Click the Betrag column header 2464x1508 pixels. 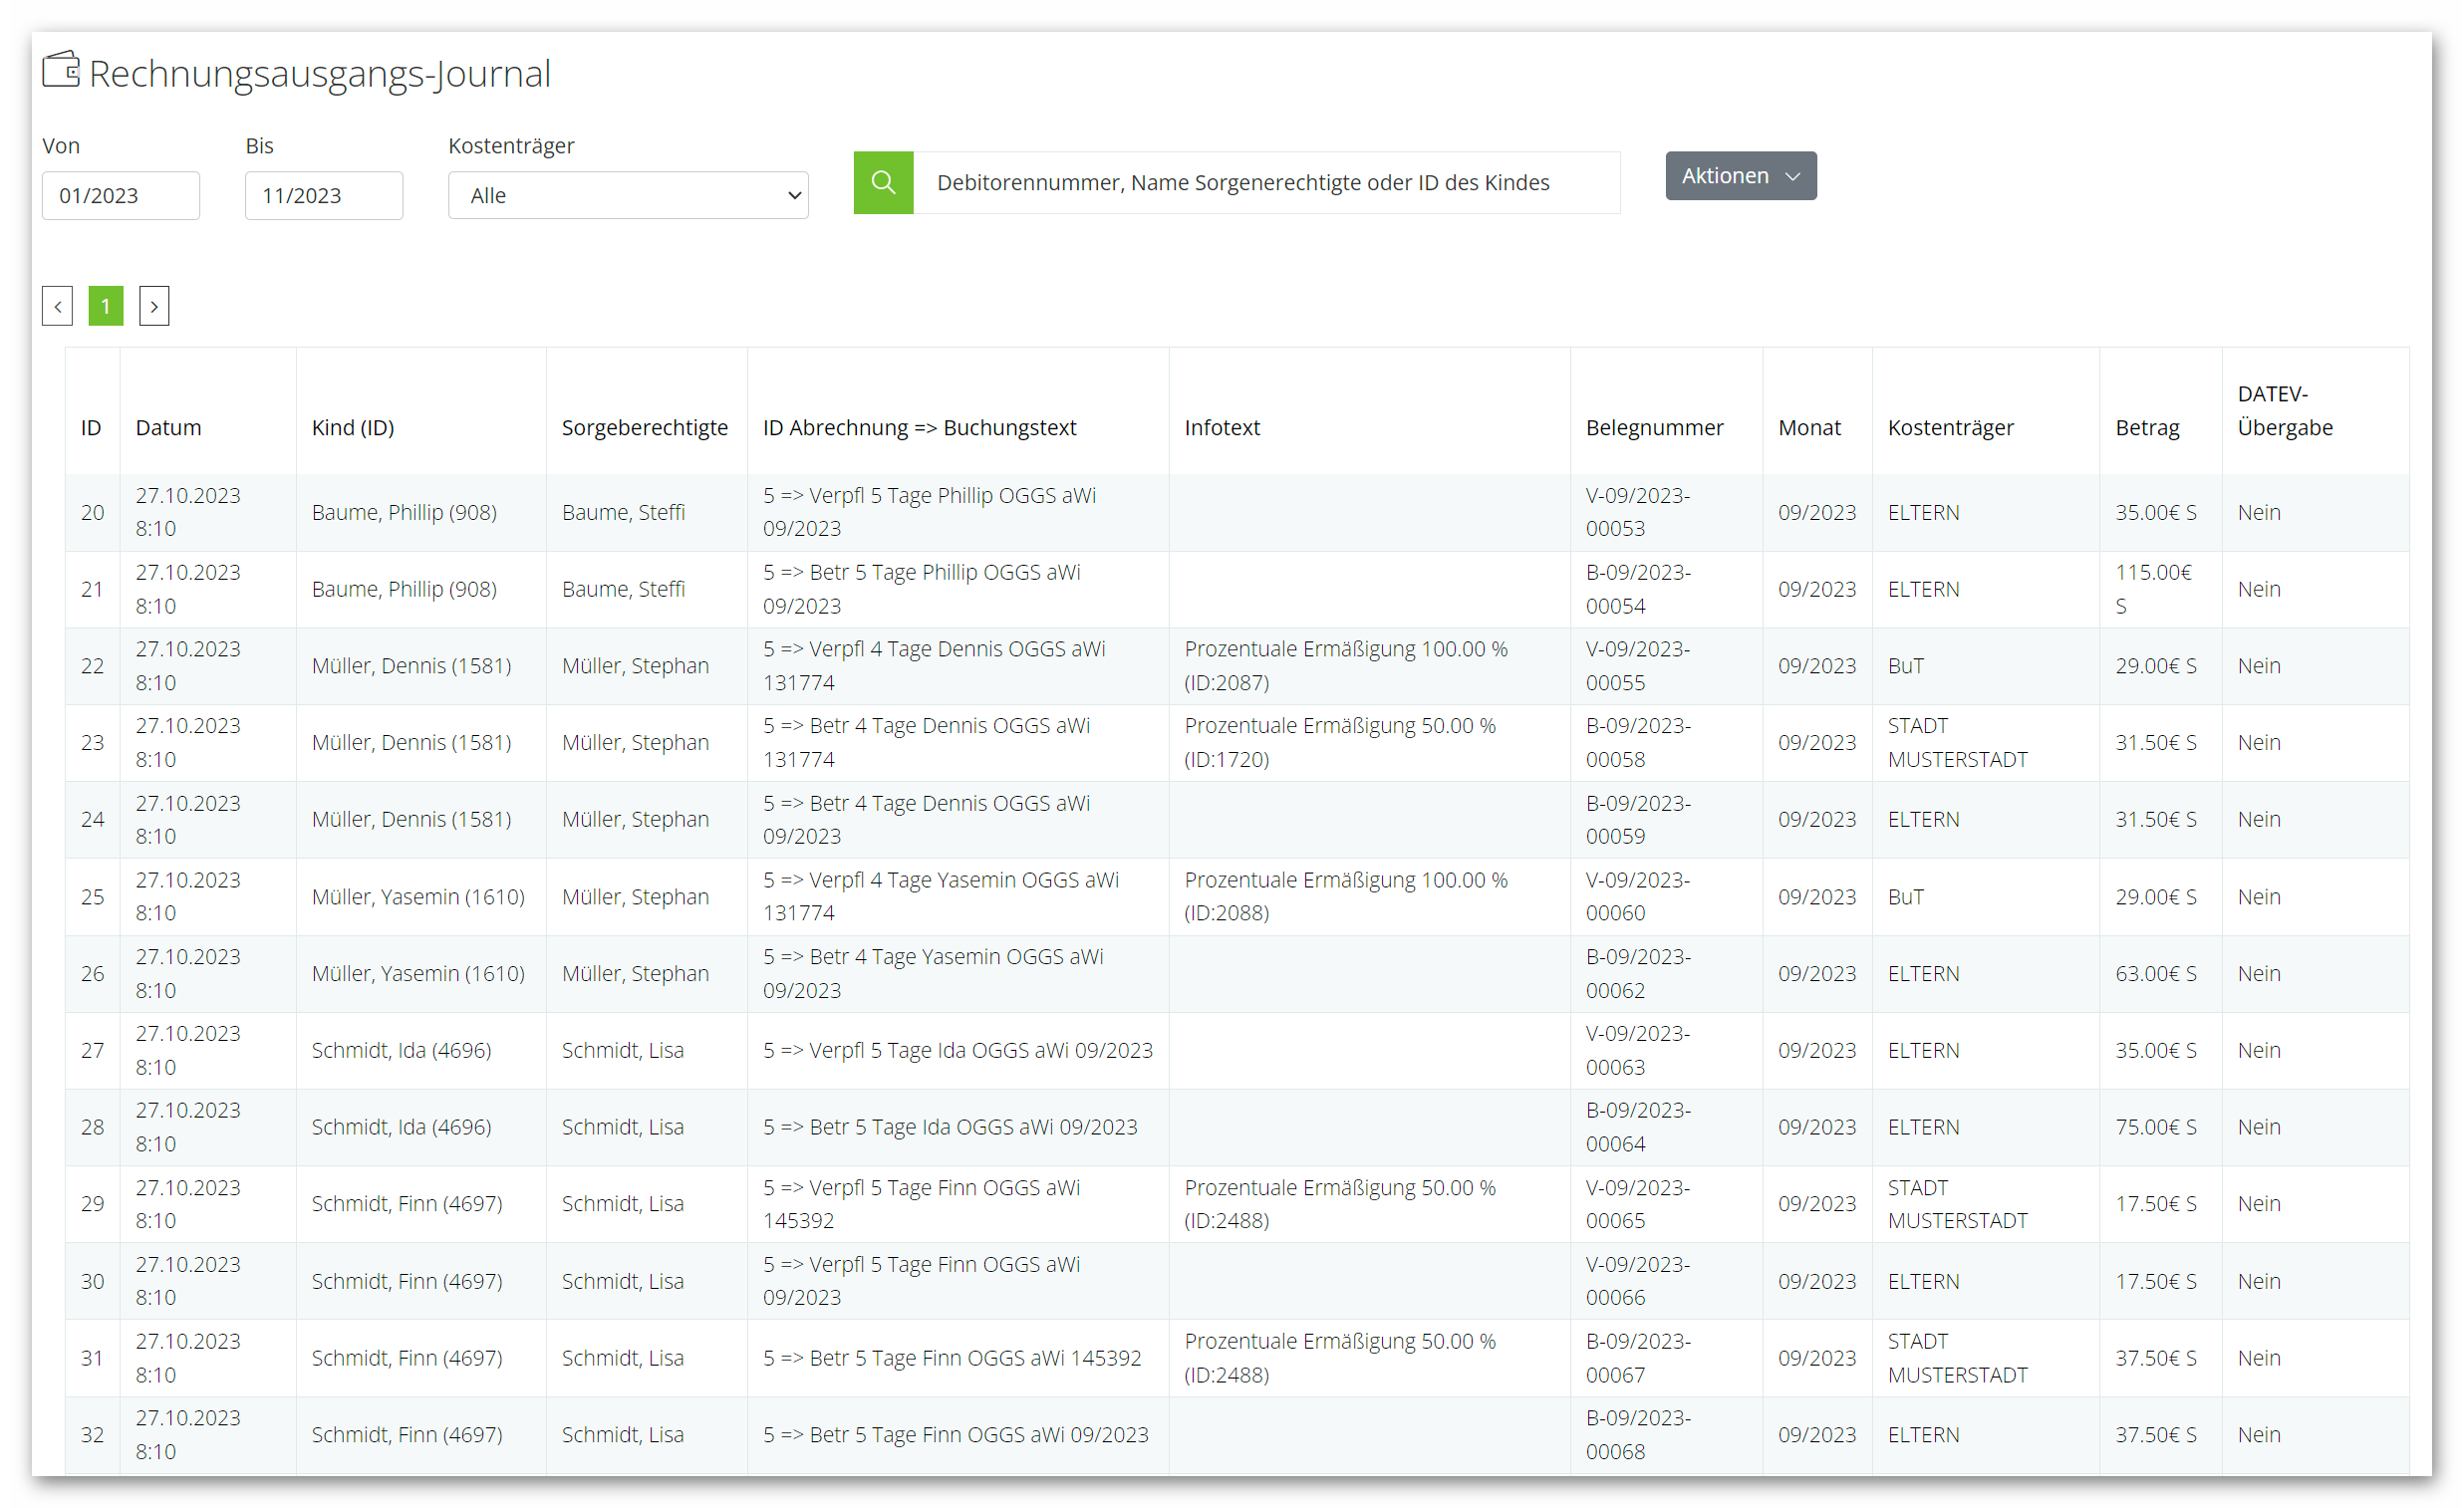coord(2147,428)
